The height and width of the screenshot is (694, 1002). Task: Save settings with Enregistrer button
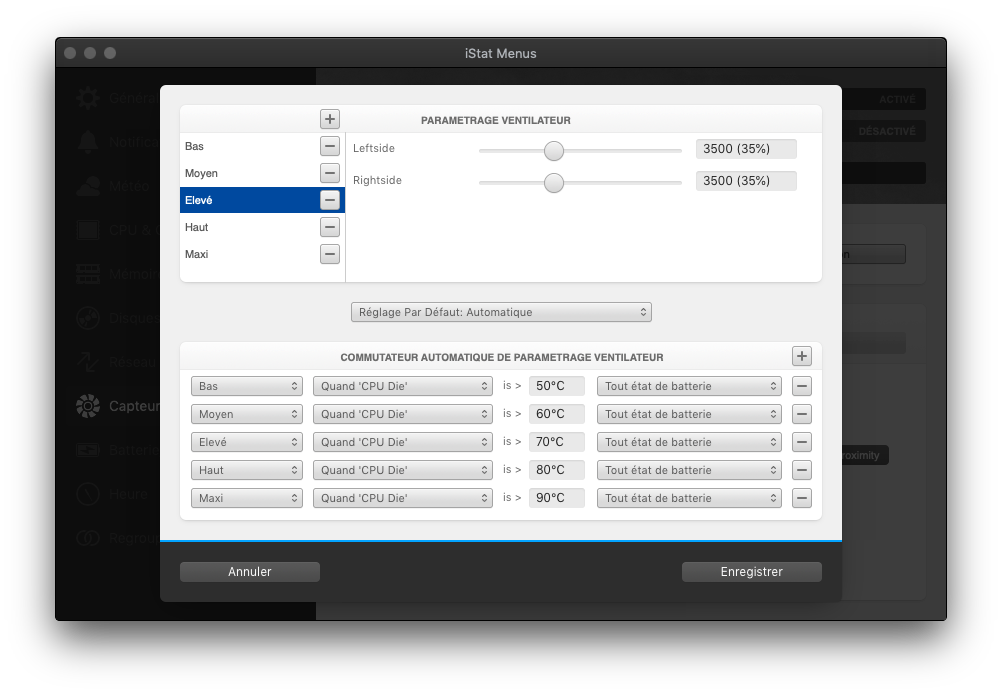point(752,572)
